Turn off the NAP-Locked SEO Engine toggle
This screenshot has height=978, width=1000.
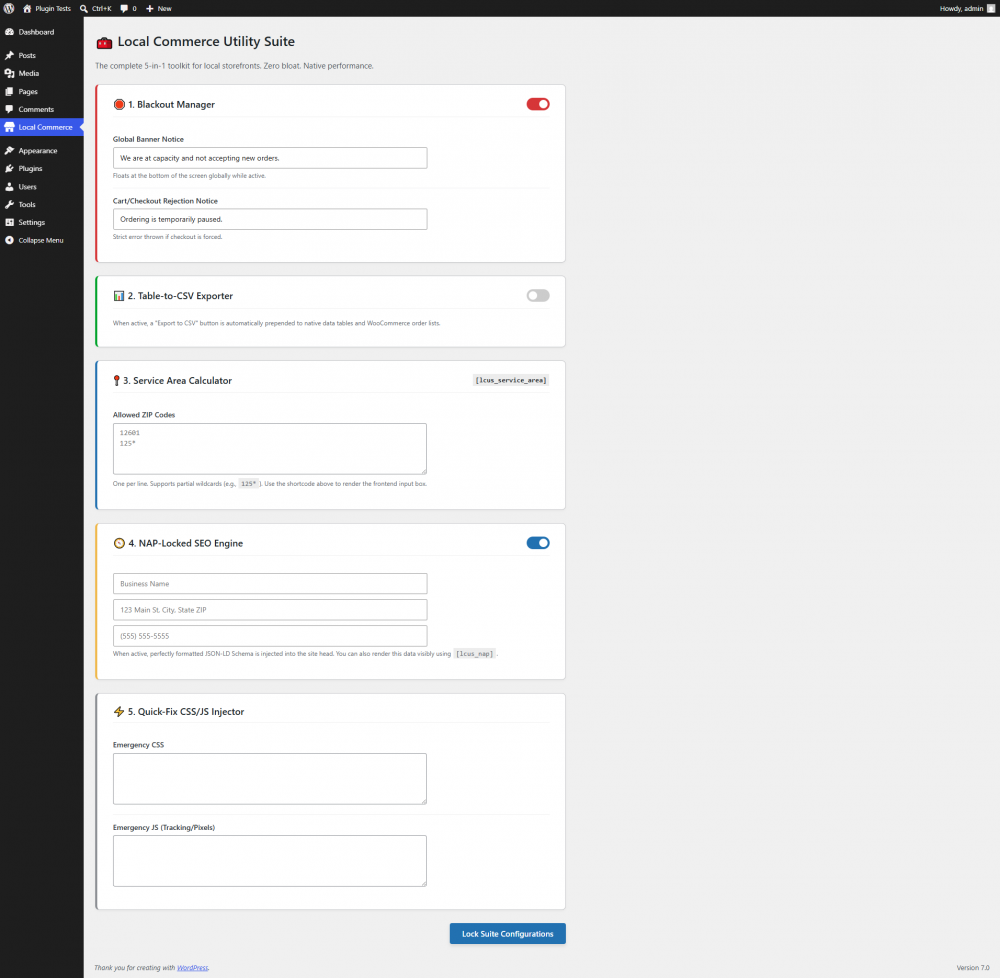(x=538, y=543)
